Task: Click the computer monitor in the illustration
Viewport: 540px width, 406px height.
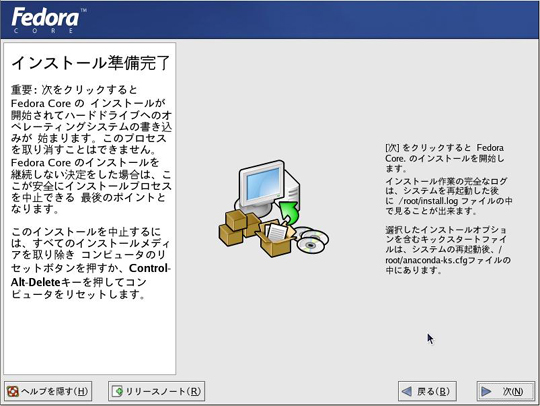Action: coord(263,184)
